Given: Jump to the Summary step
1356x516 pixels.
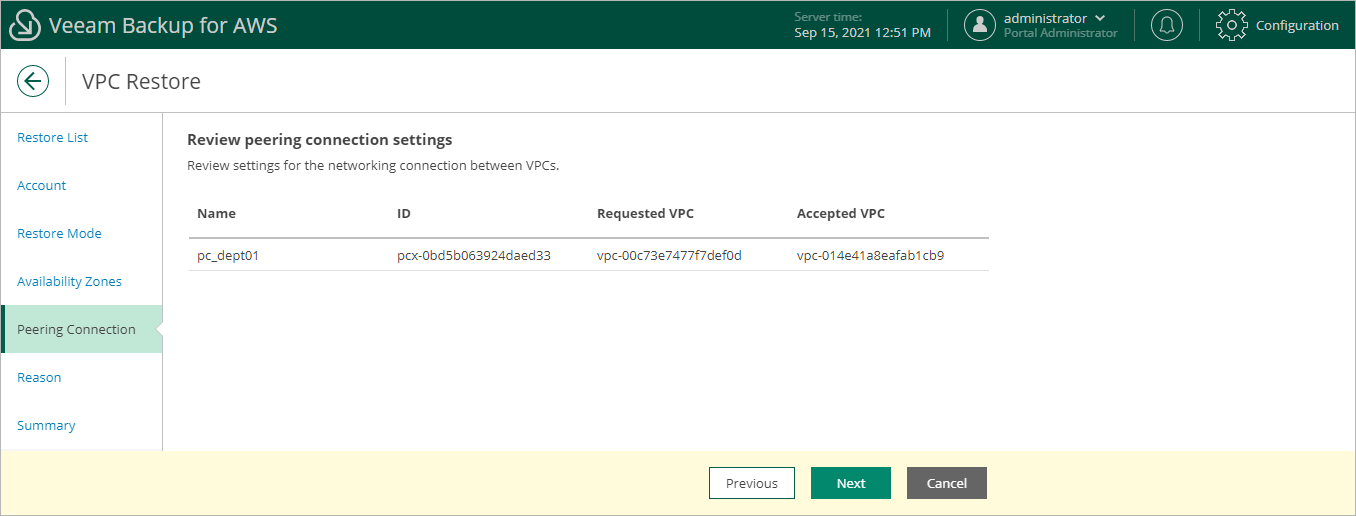Looking at the screenshot, I should [46, 426].
